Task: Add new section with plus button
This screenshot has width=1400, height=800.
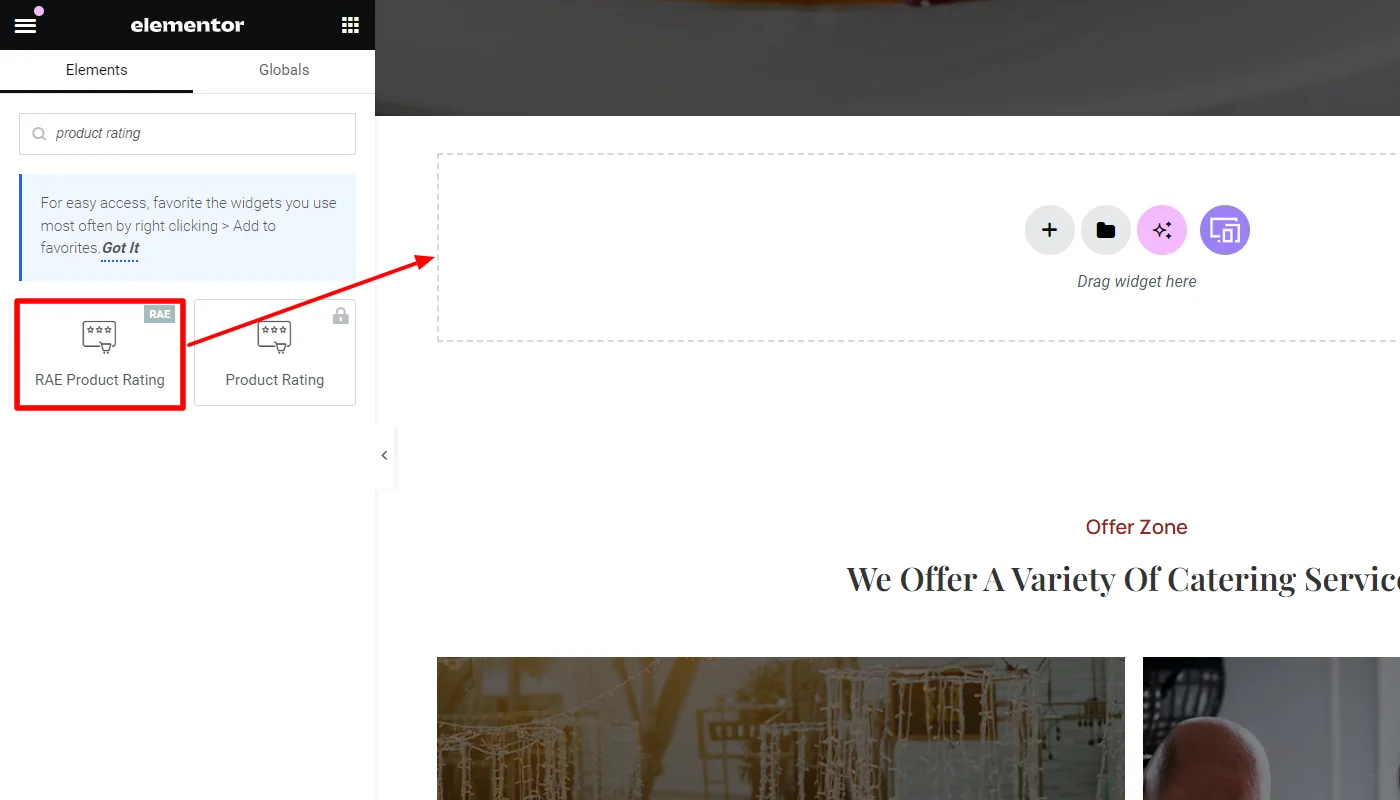Action: tap(1050, 230)
